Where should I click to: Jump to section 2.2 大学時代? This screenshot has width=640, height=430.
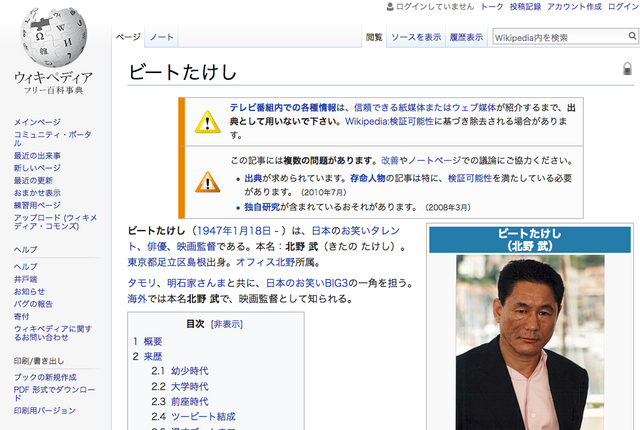tap(190, 386)
